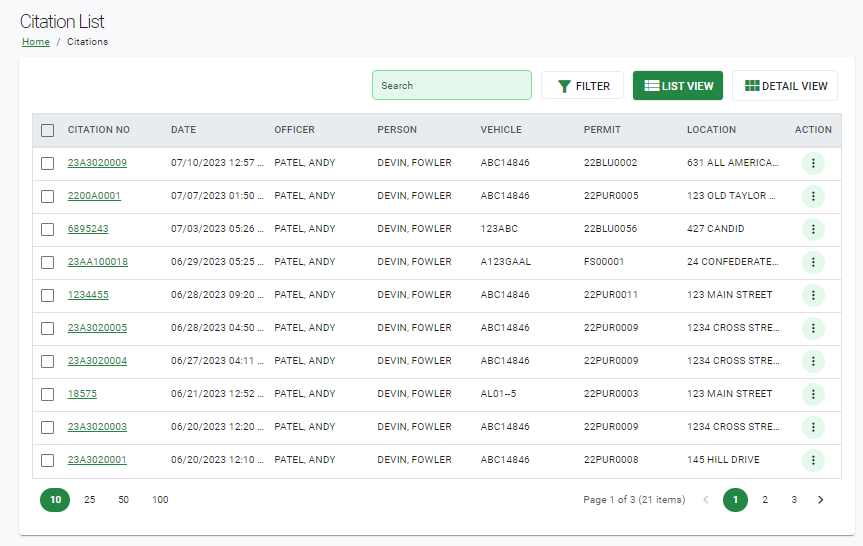Open action menu for citation 23A3020005
Image resolution: width=863 pixels, height=546 pixels.
(x=813, y=329)
